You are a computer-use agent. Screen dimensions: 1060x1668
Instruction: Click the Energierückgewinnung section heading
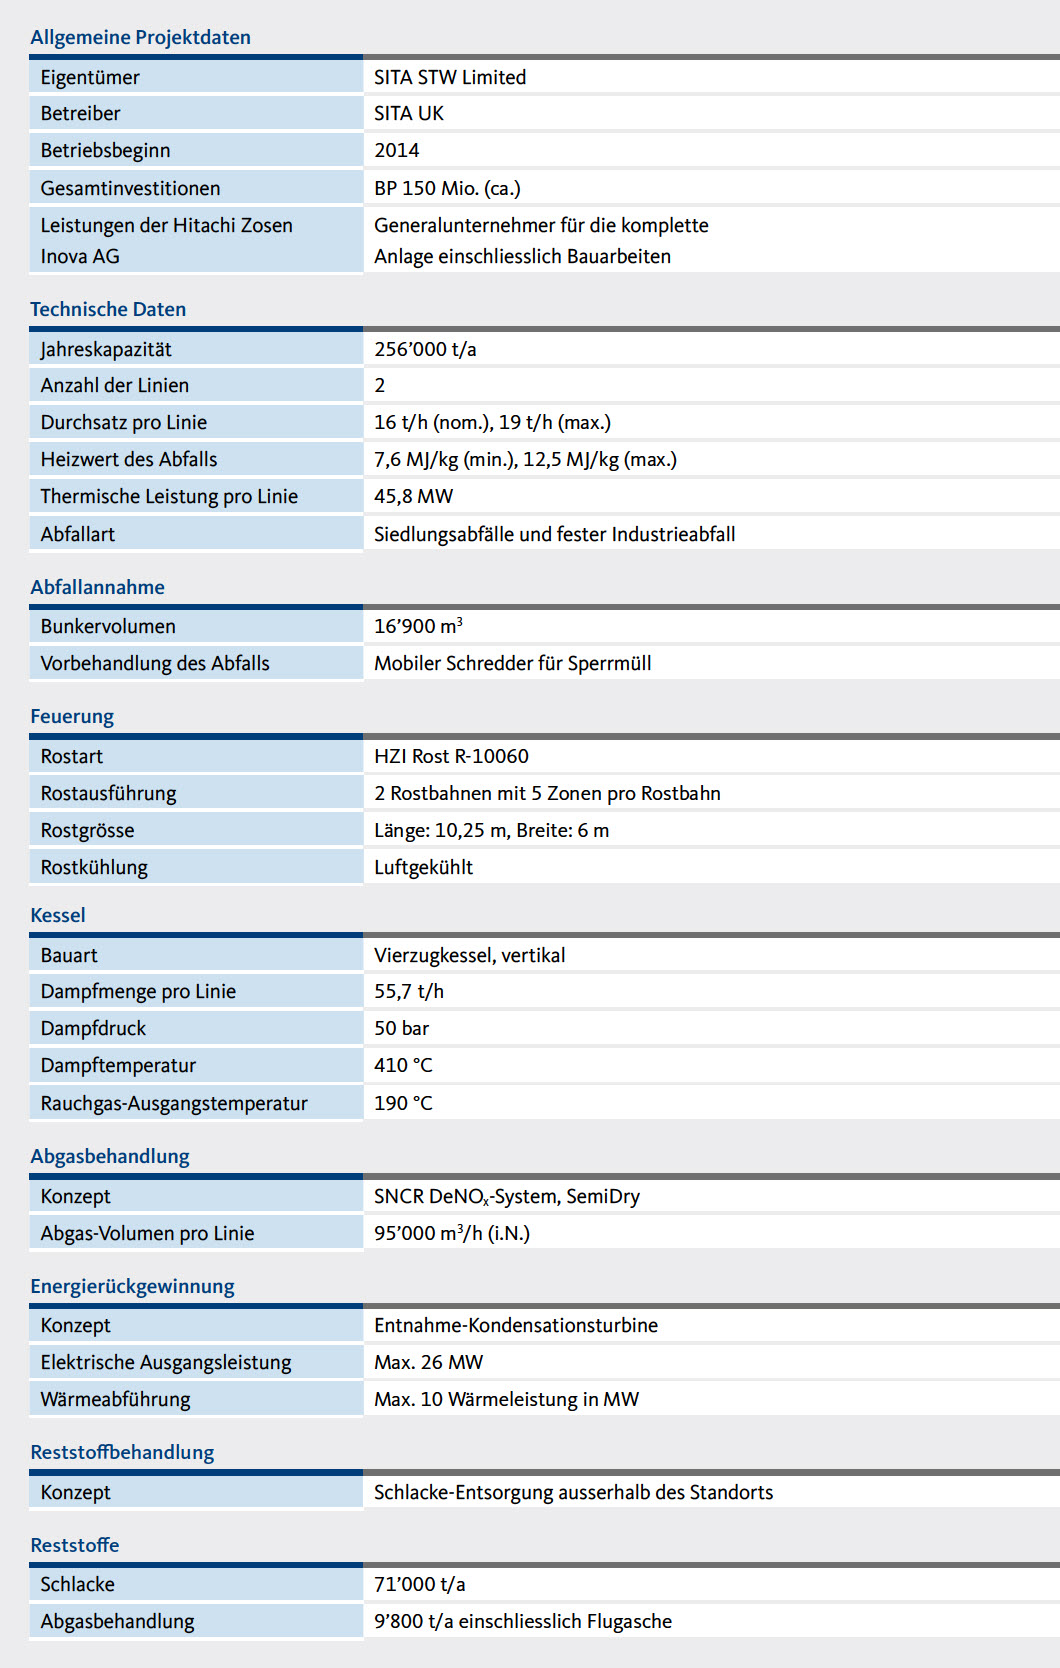point(132,1286)
